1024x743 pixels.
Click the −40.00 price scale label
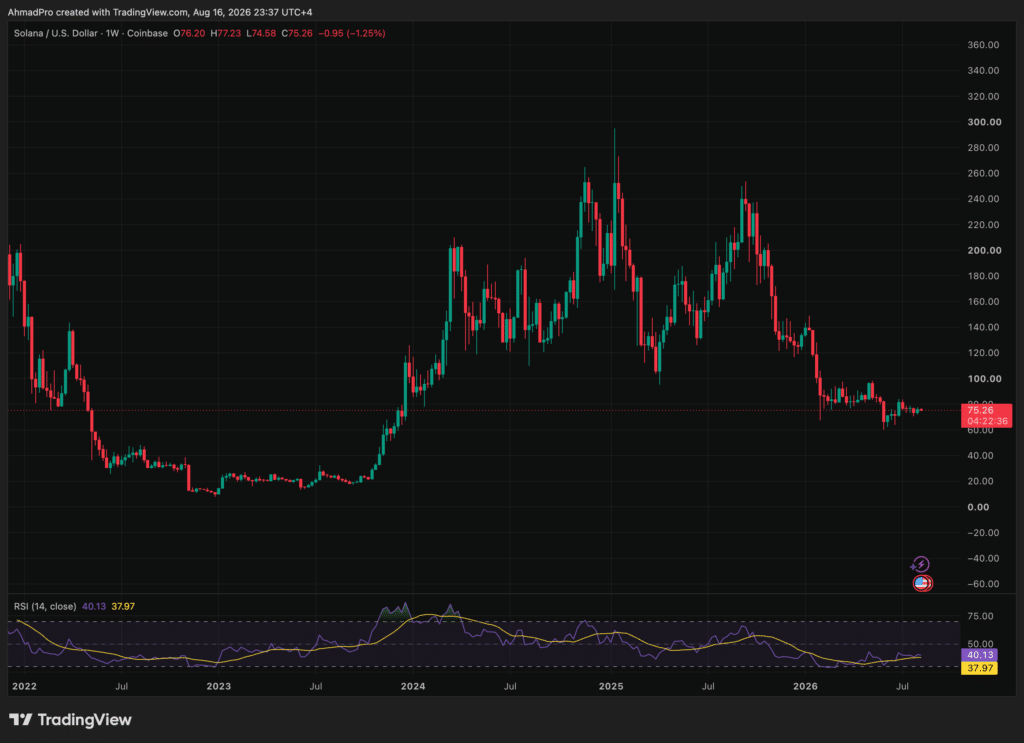[x=983, y=558]
